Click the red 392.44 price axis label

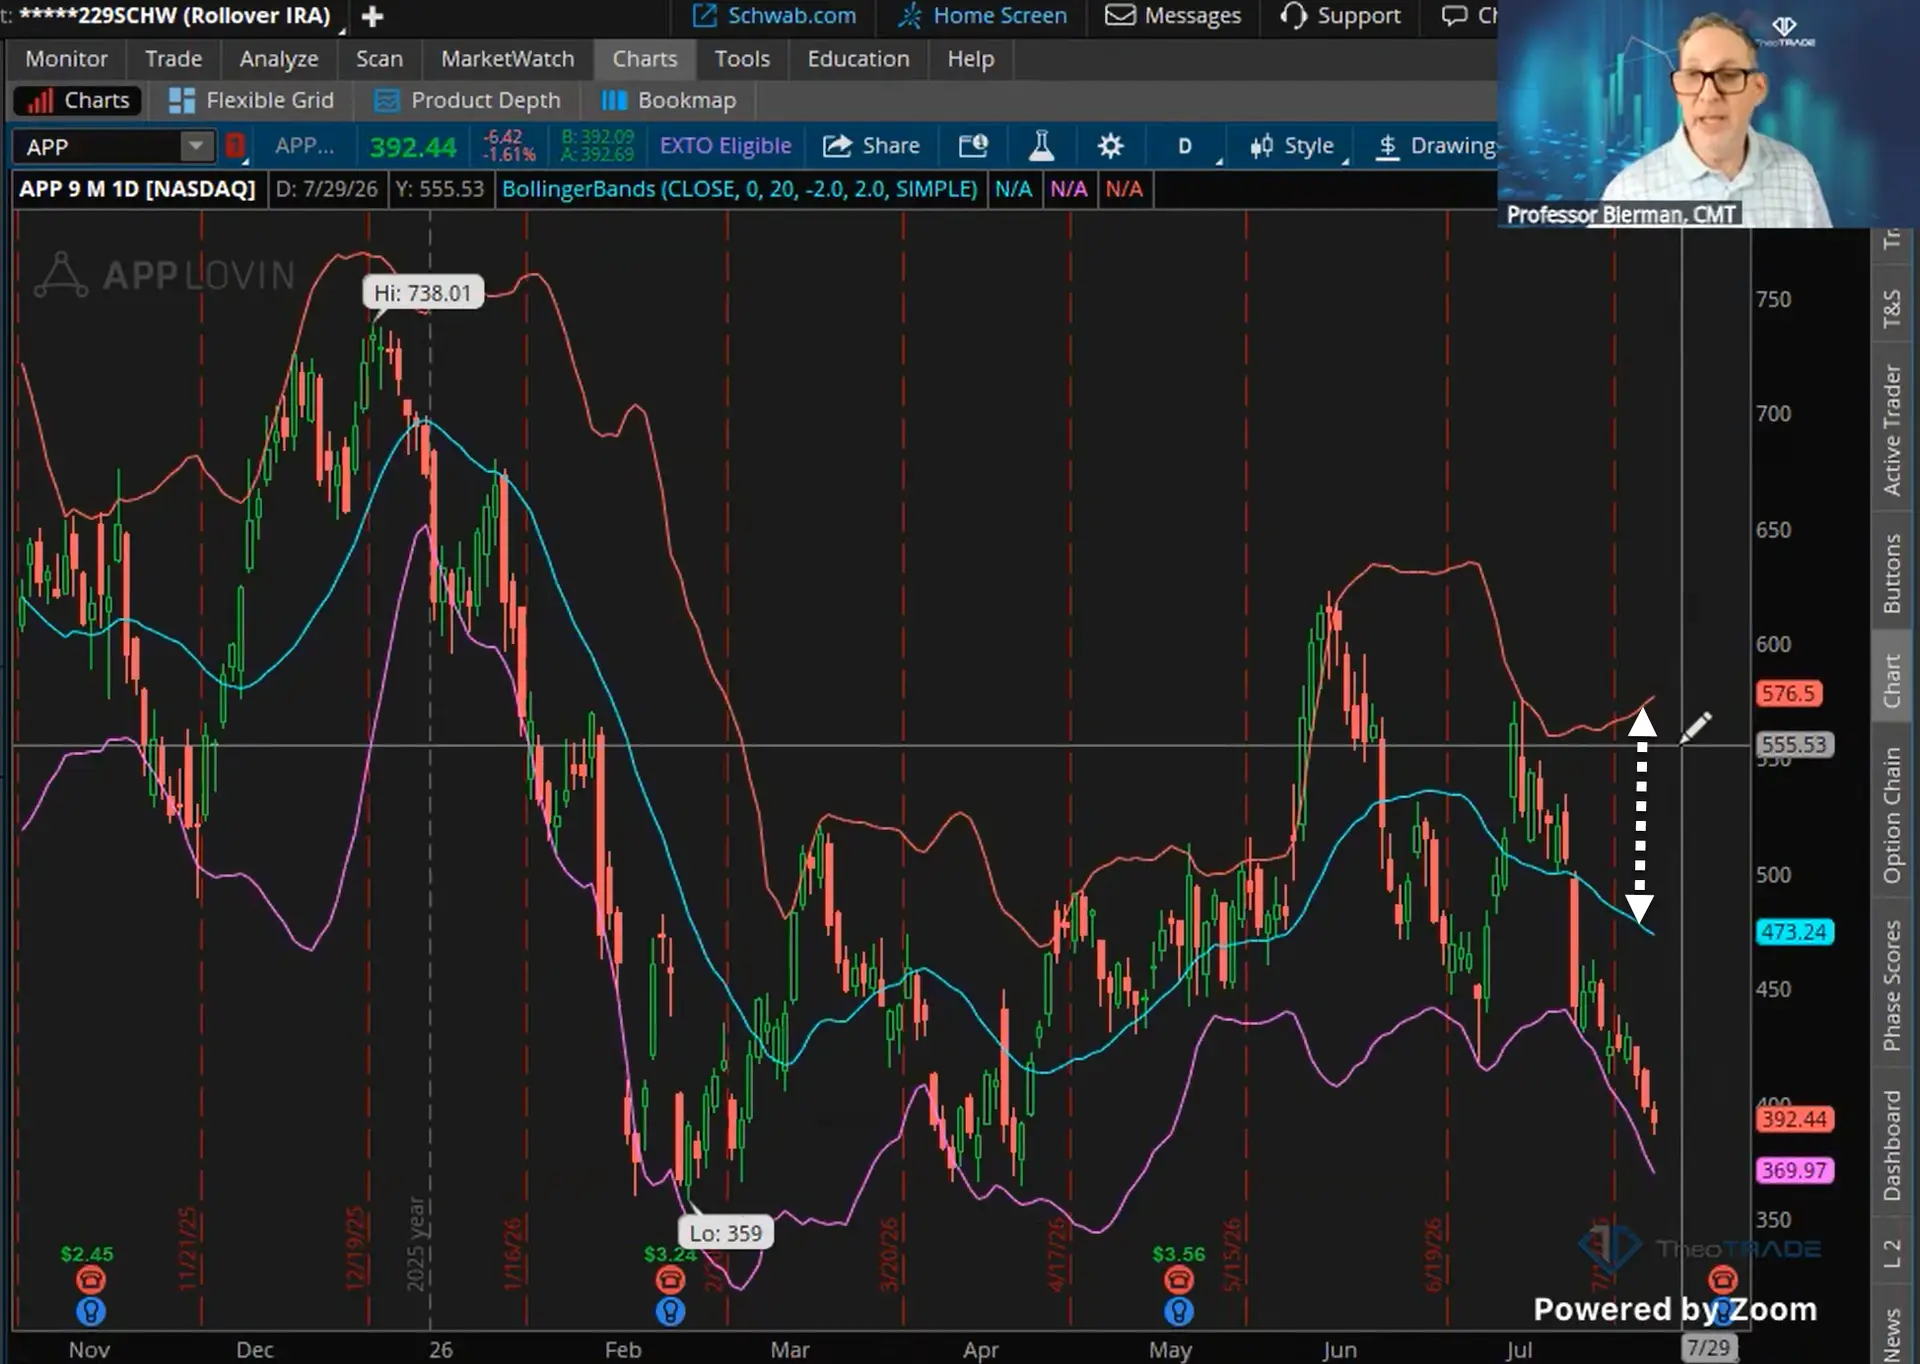coord(1794,1119)
